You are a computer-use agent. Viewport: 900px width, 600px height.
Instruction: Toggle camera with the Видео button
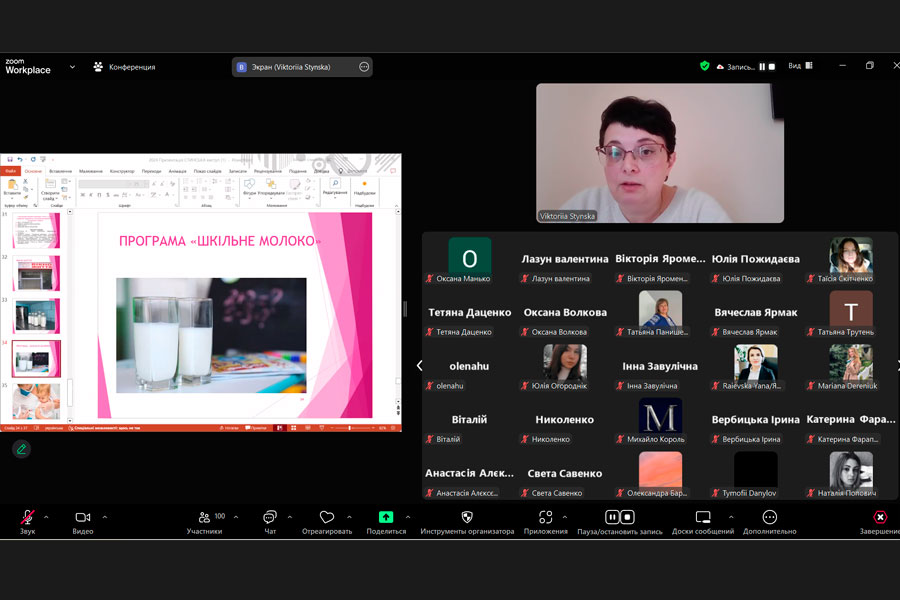(x=82, y=517)
